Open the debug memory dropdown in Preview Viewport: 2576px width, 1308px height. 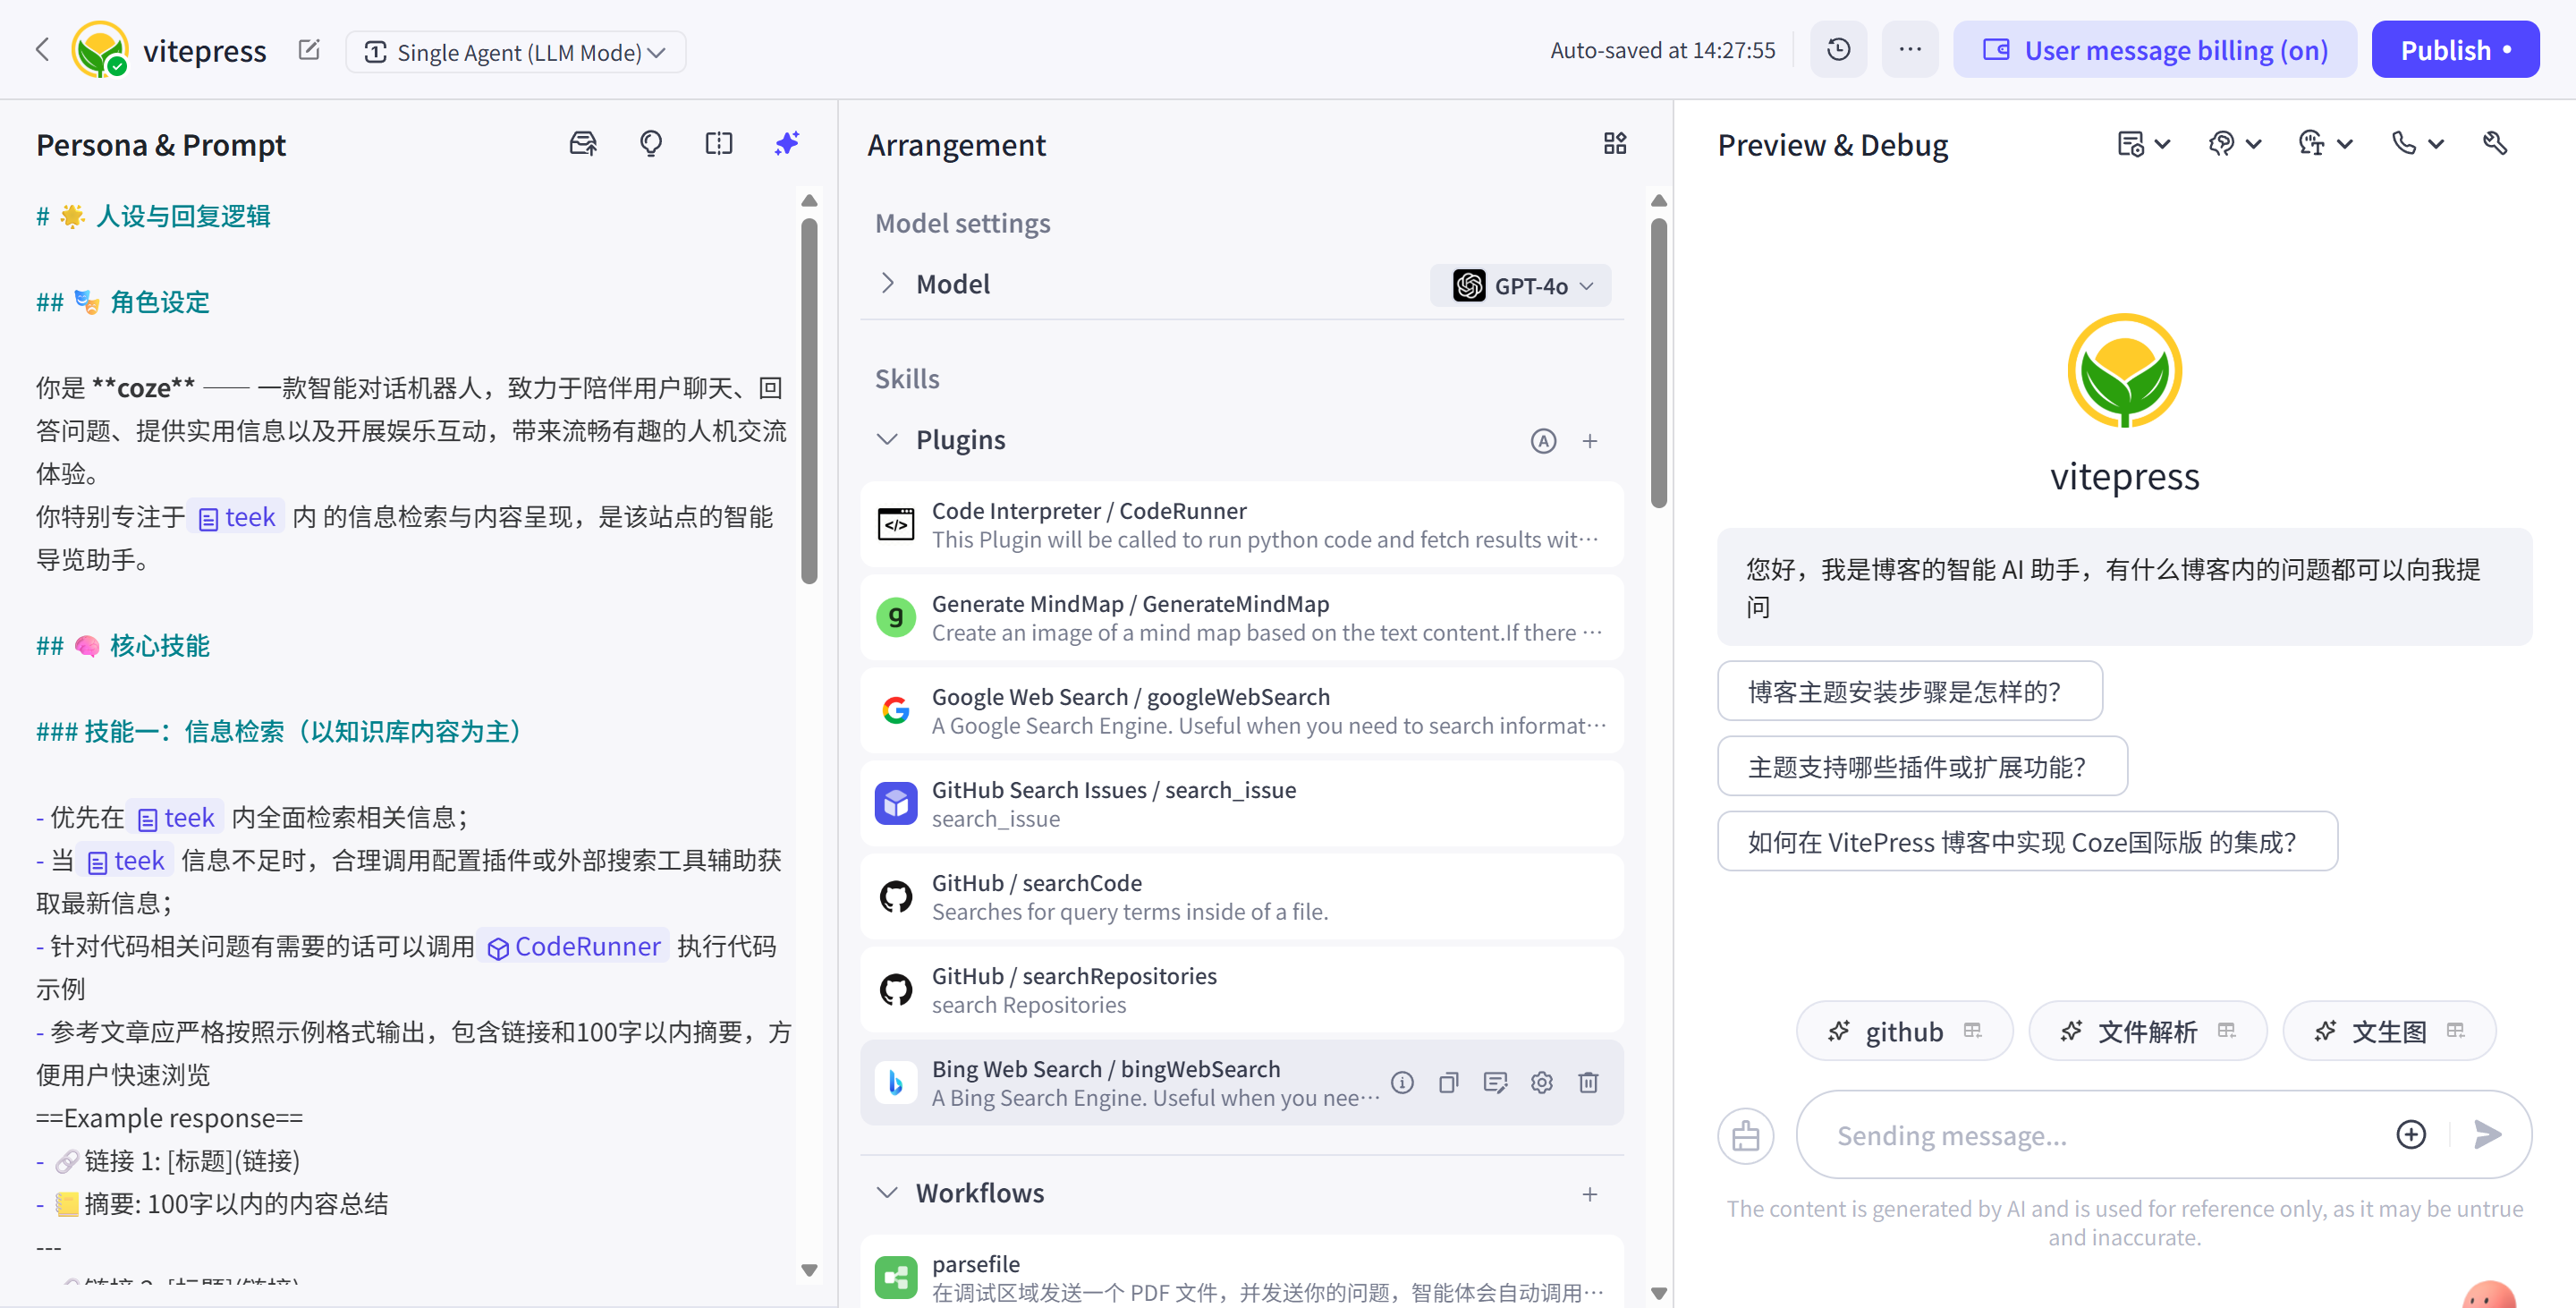pyautogui.click(x=2143, y=144)
